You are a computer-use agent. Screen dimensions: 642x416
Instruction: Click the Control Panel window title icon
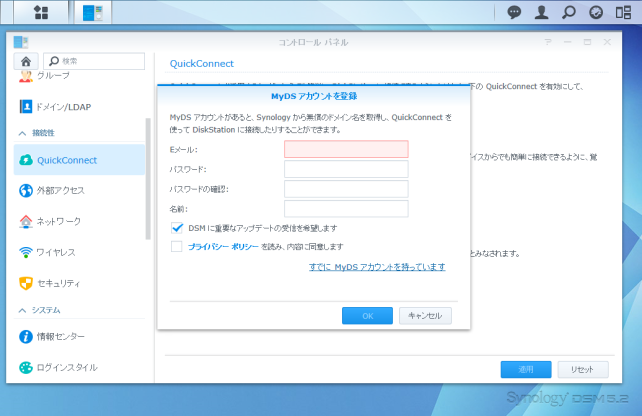[20, 42]
